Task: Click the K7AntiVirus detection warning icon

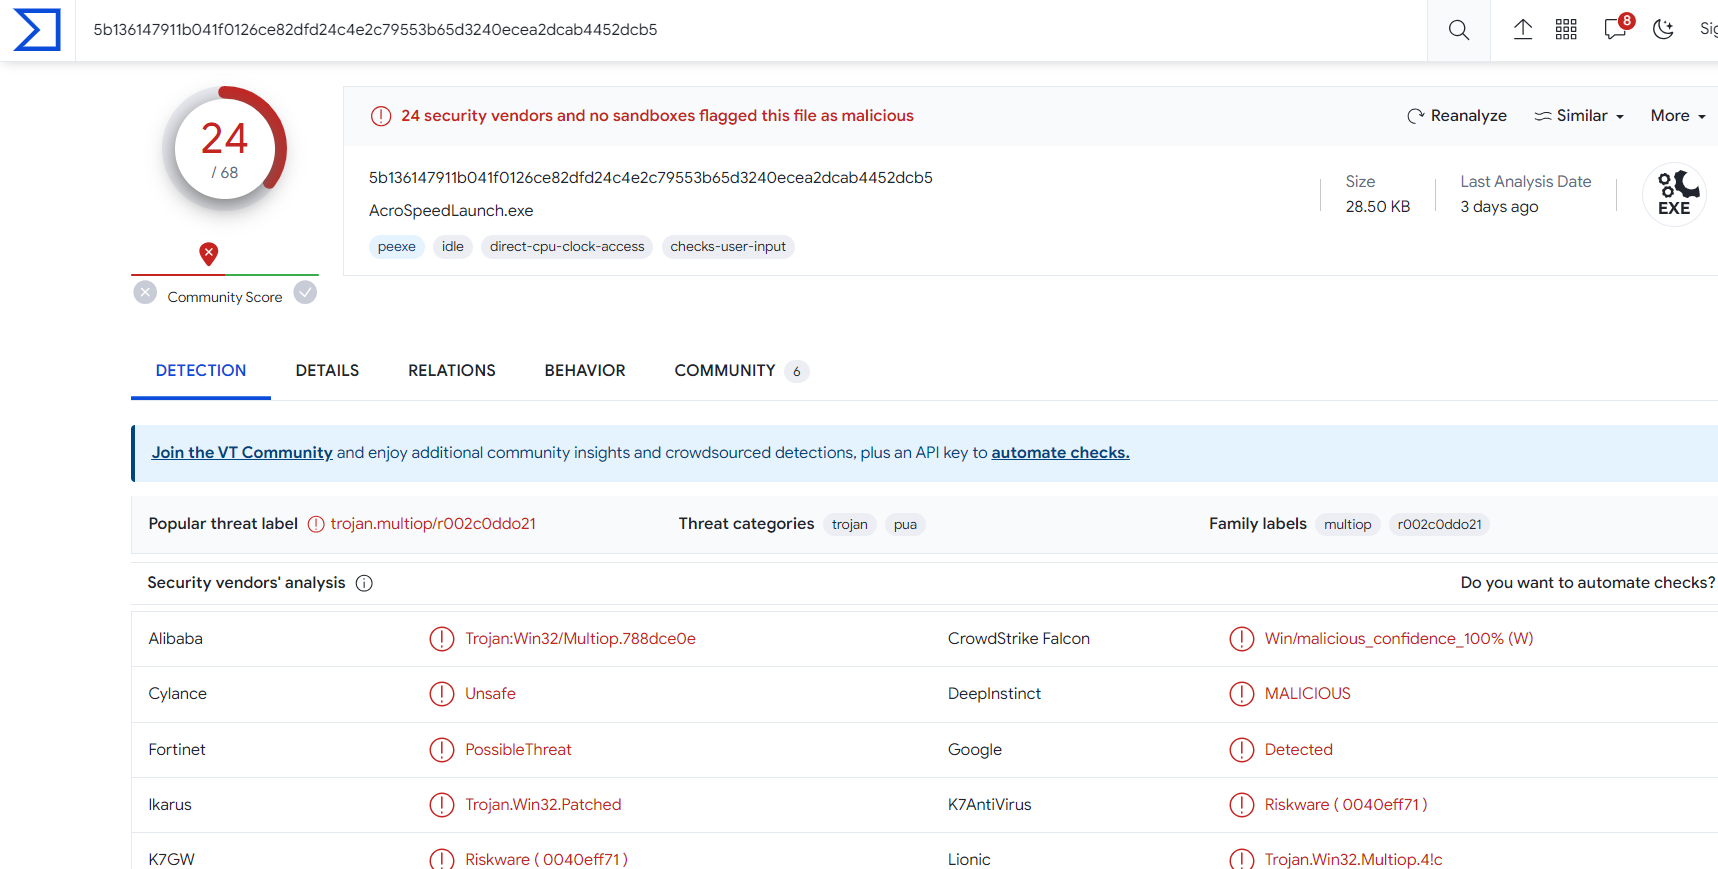Action: pyautogui.click(x=1242, y=805)
